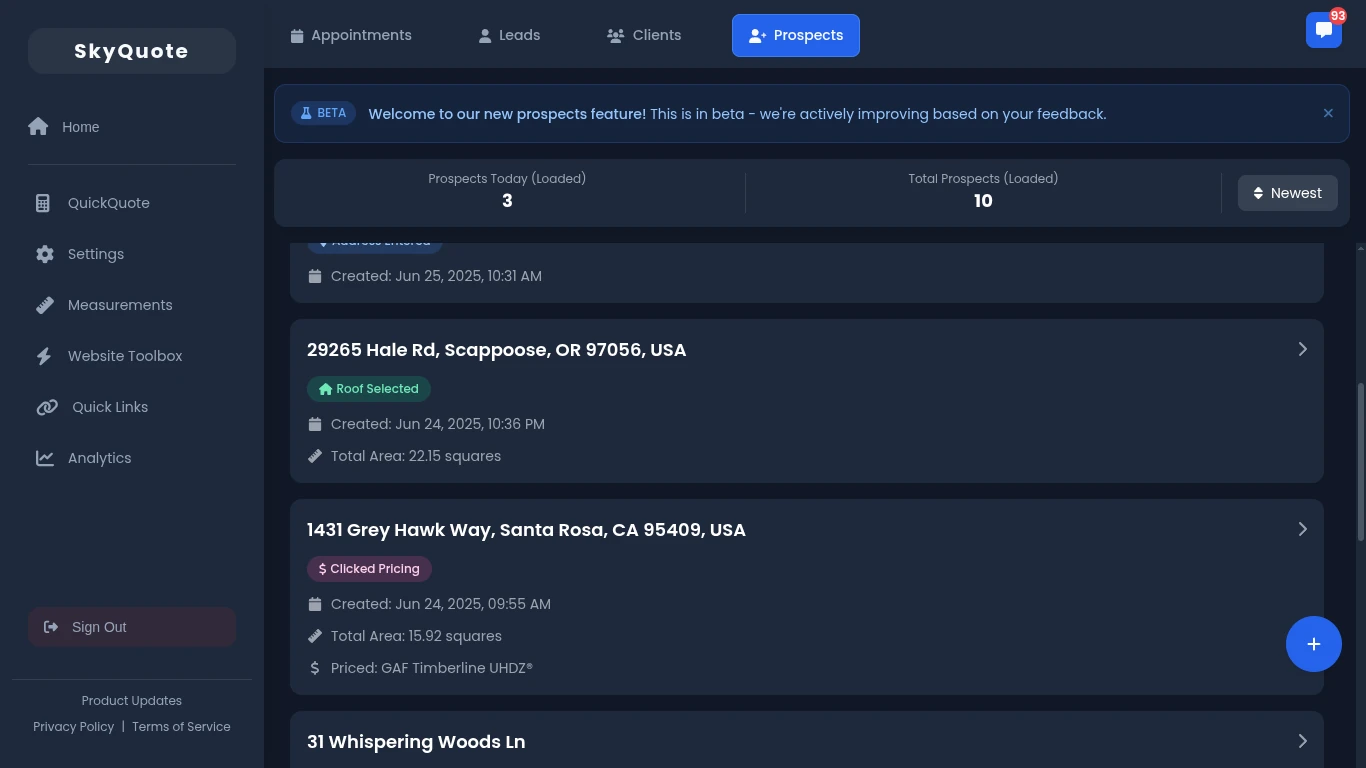This screenshot has width=1366, height=768.
Task: Open Home from the sidebar
Action: pos(132,127)
